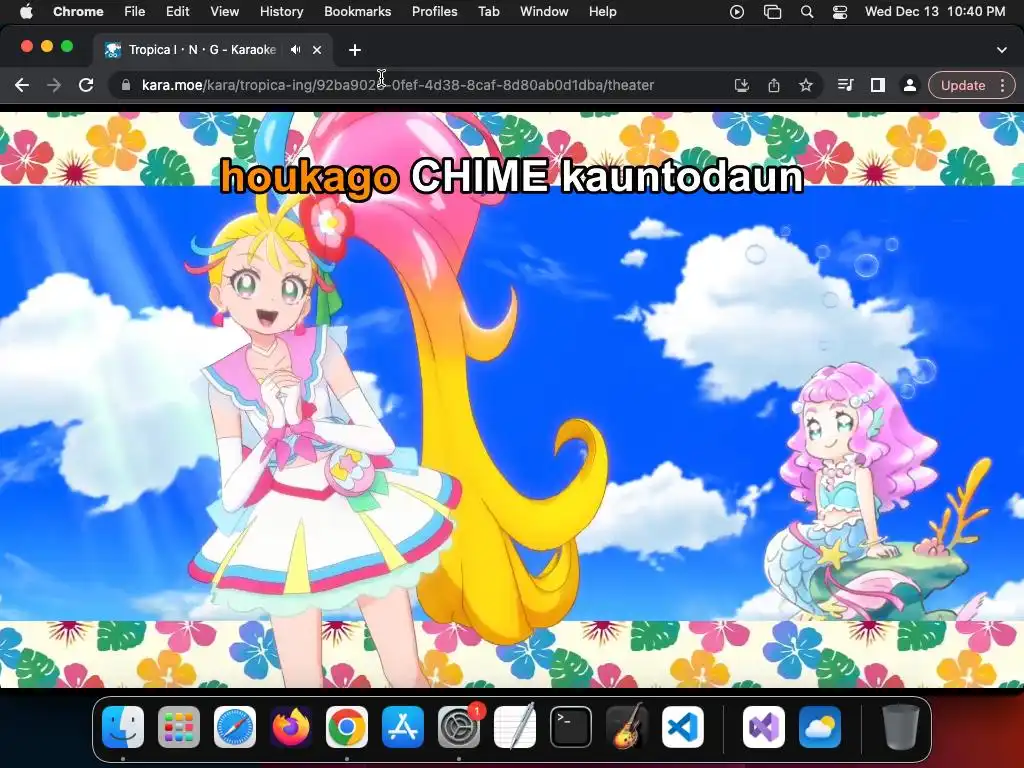
Task: View site information lock icon
Action: point(125,85)
